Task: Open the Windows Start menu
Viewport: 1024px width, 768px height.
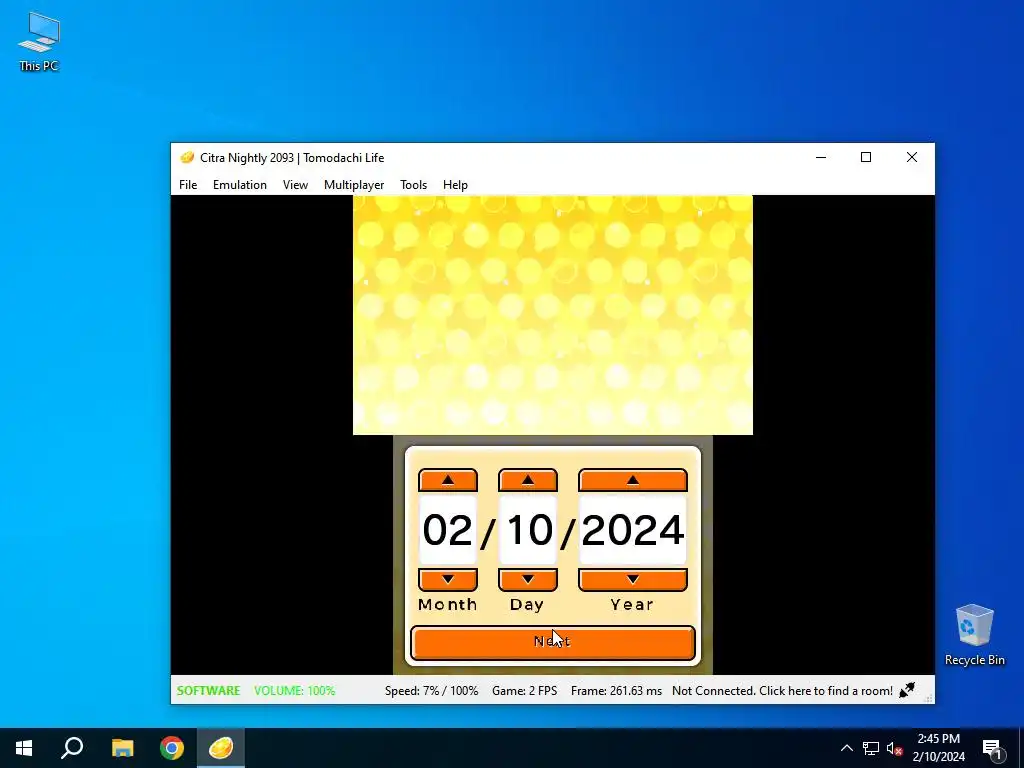Action: (24, 748)
